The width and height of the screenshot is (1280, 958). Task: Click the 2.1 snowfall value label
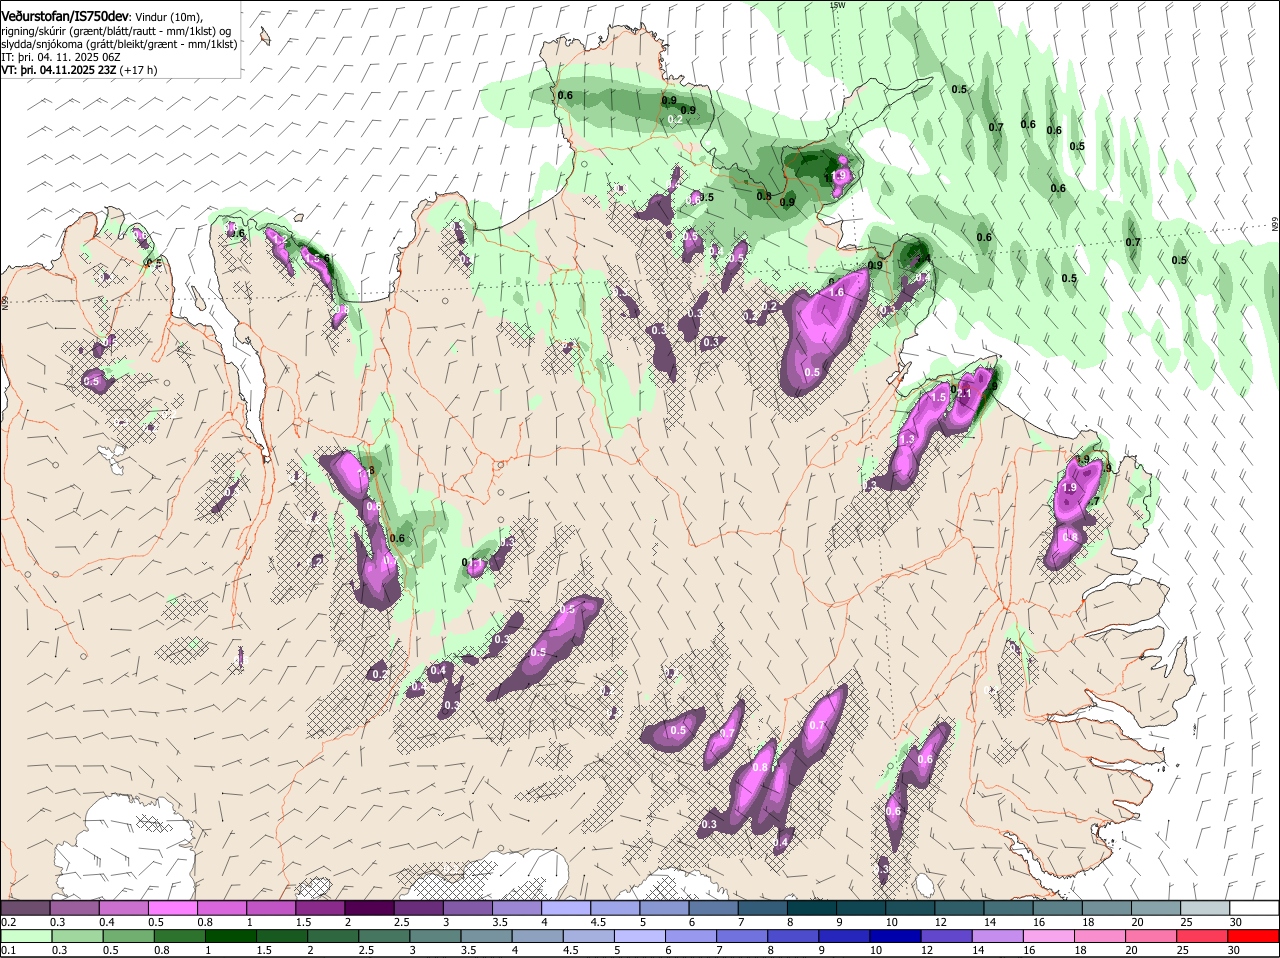[x=965, y=394]
